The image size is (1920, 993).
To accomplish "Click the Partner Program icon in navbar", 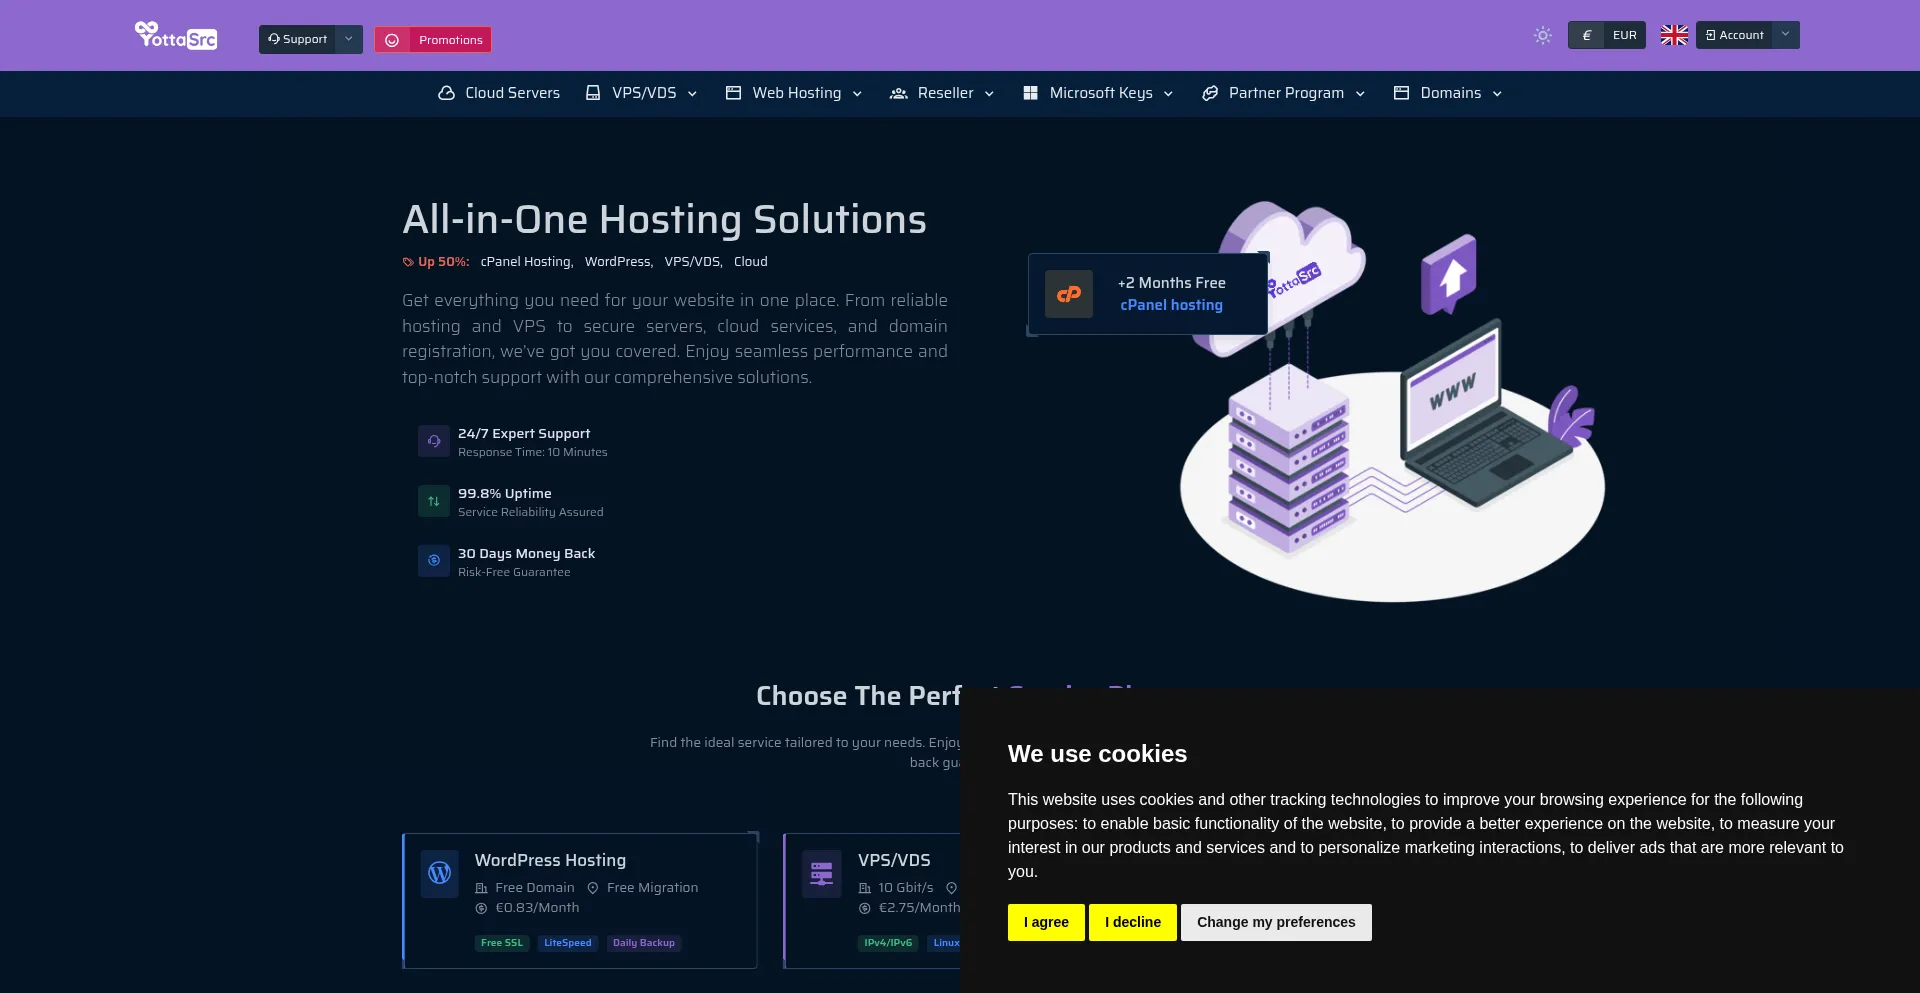I will coord(1210,93).
